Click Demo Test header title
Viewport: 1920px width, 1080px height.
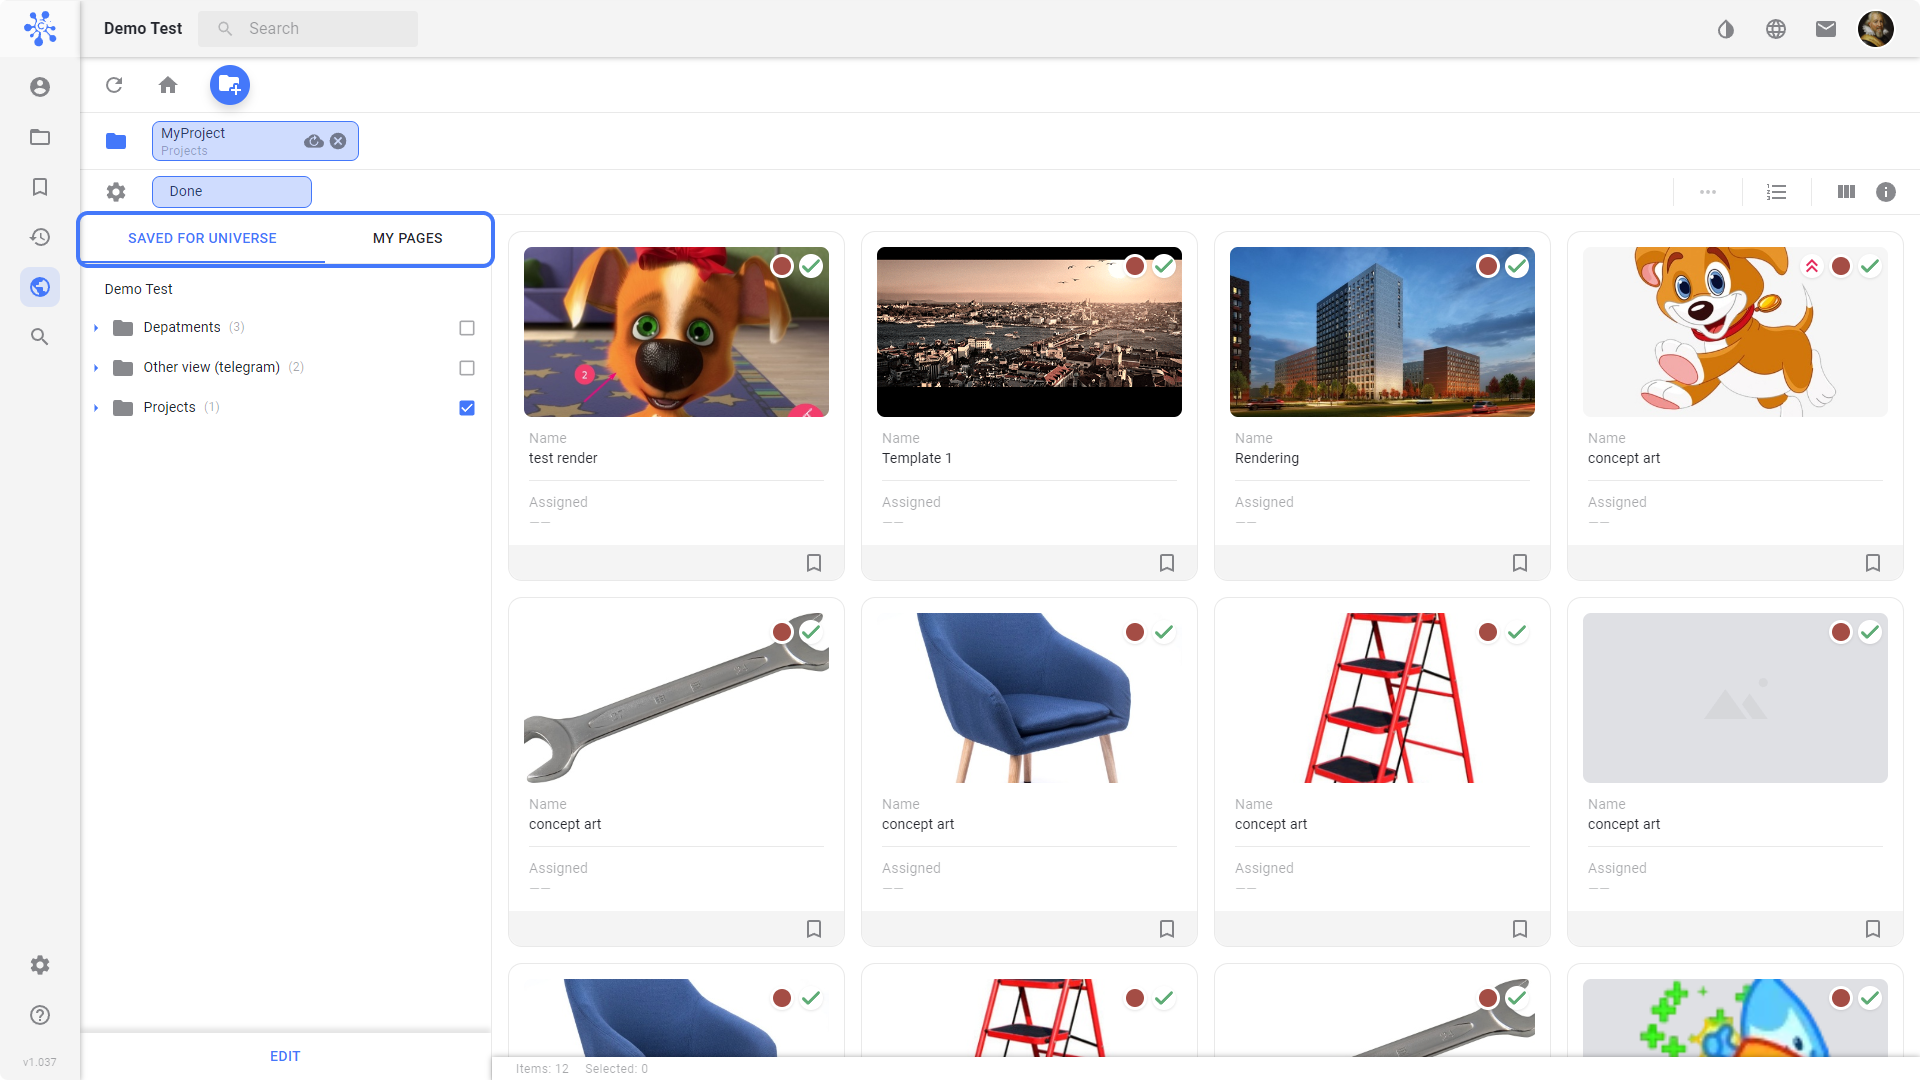(143, 29)
